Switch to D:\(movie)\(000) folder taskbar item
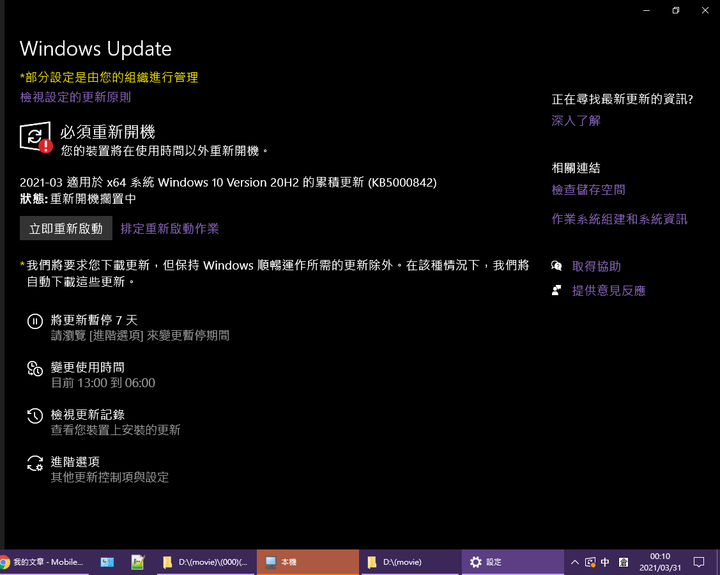 (206, 562)
